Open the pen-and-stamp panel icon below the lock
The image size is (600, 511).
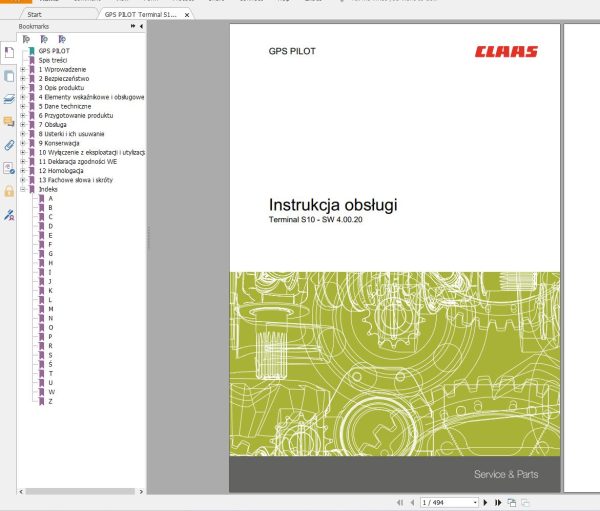(x=9, y=215)
